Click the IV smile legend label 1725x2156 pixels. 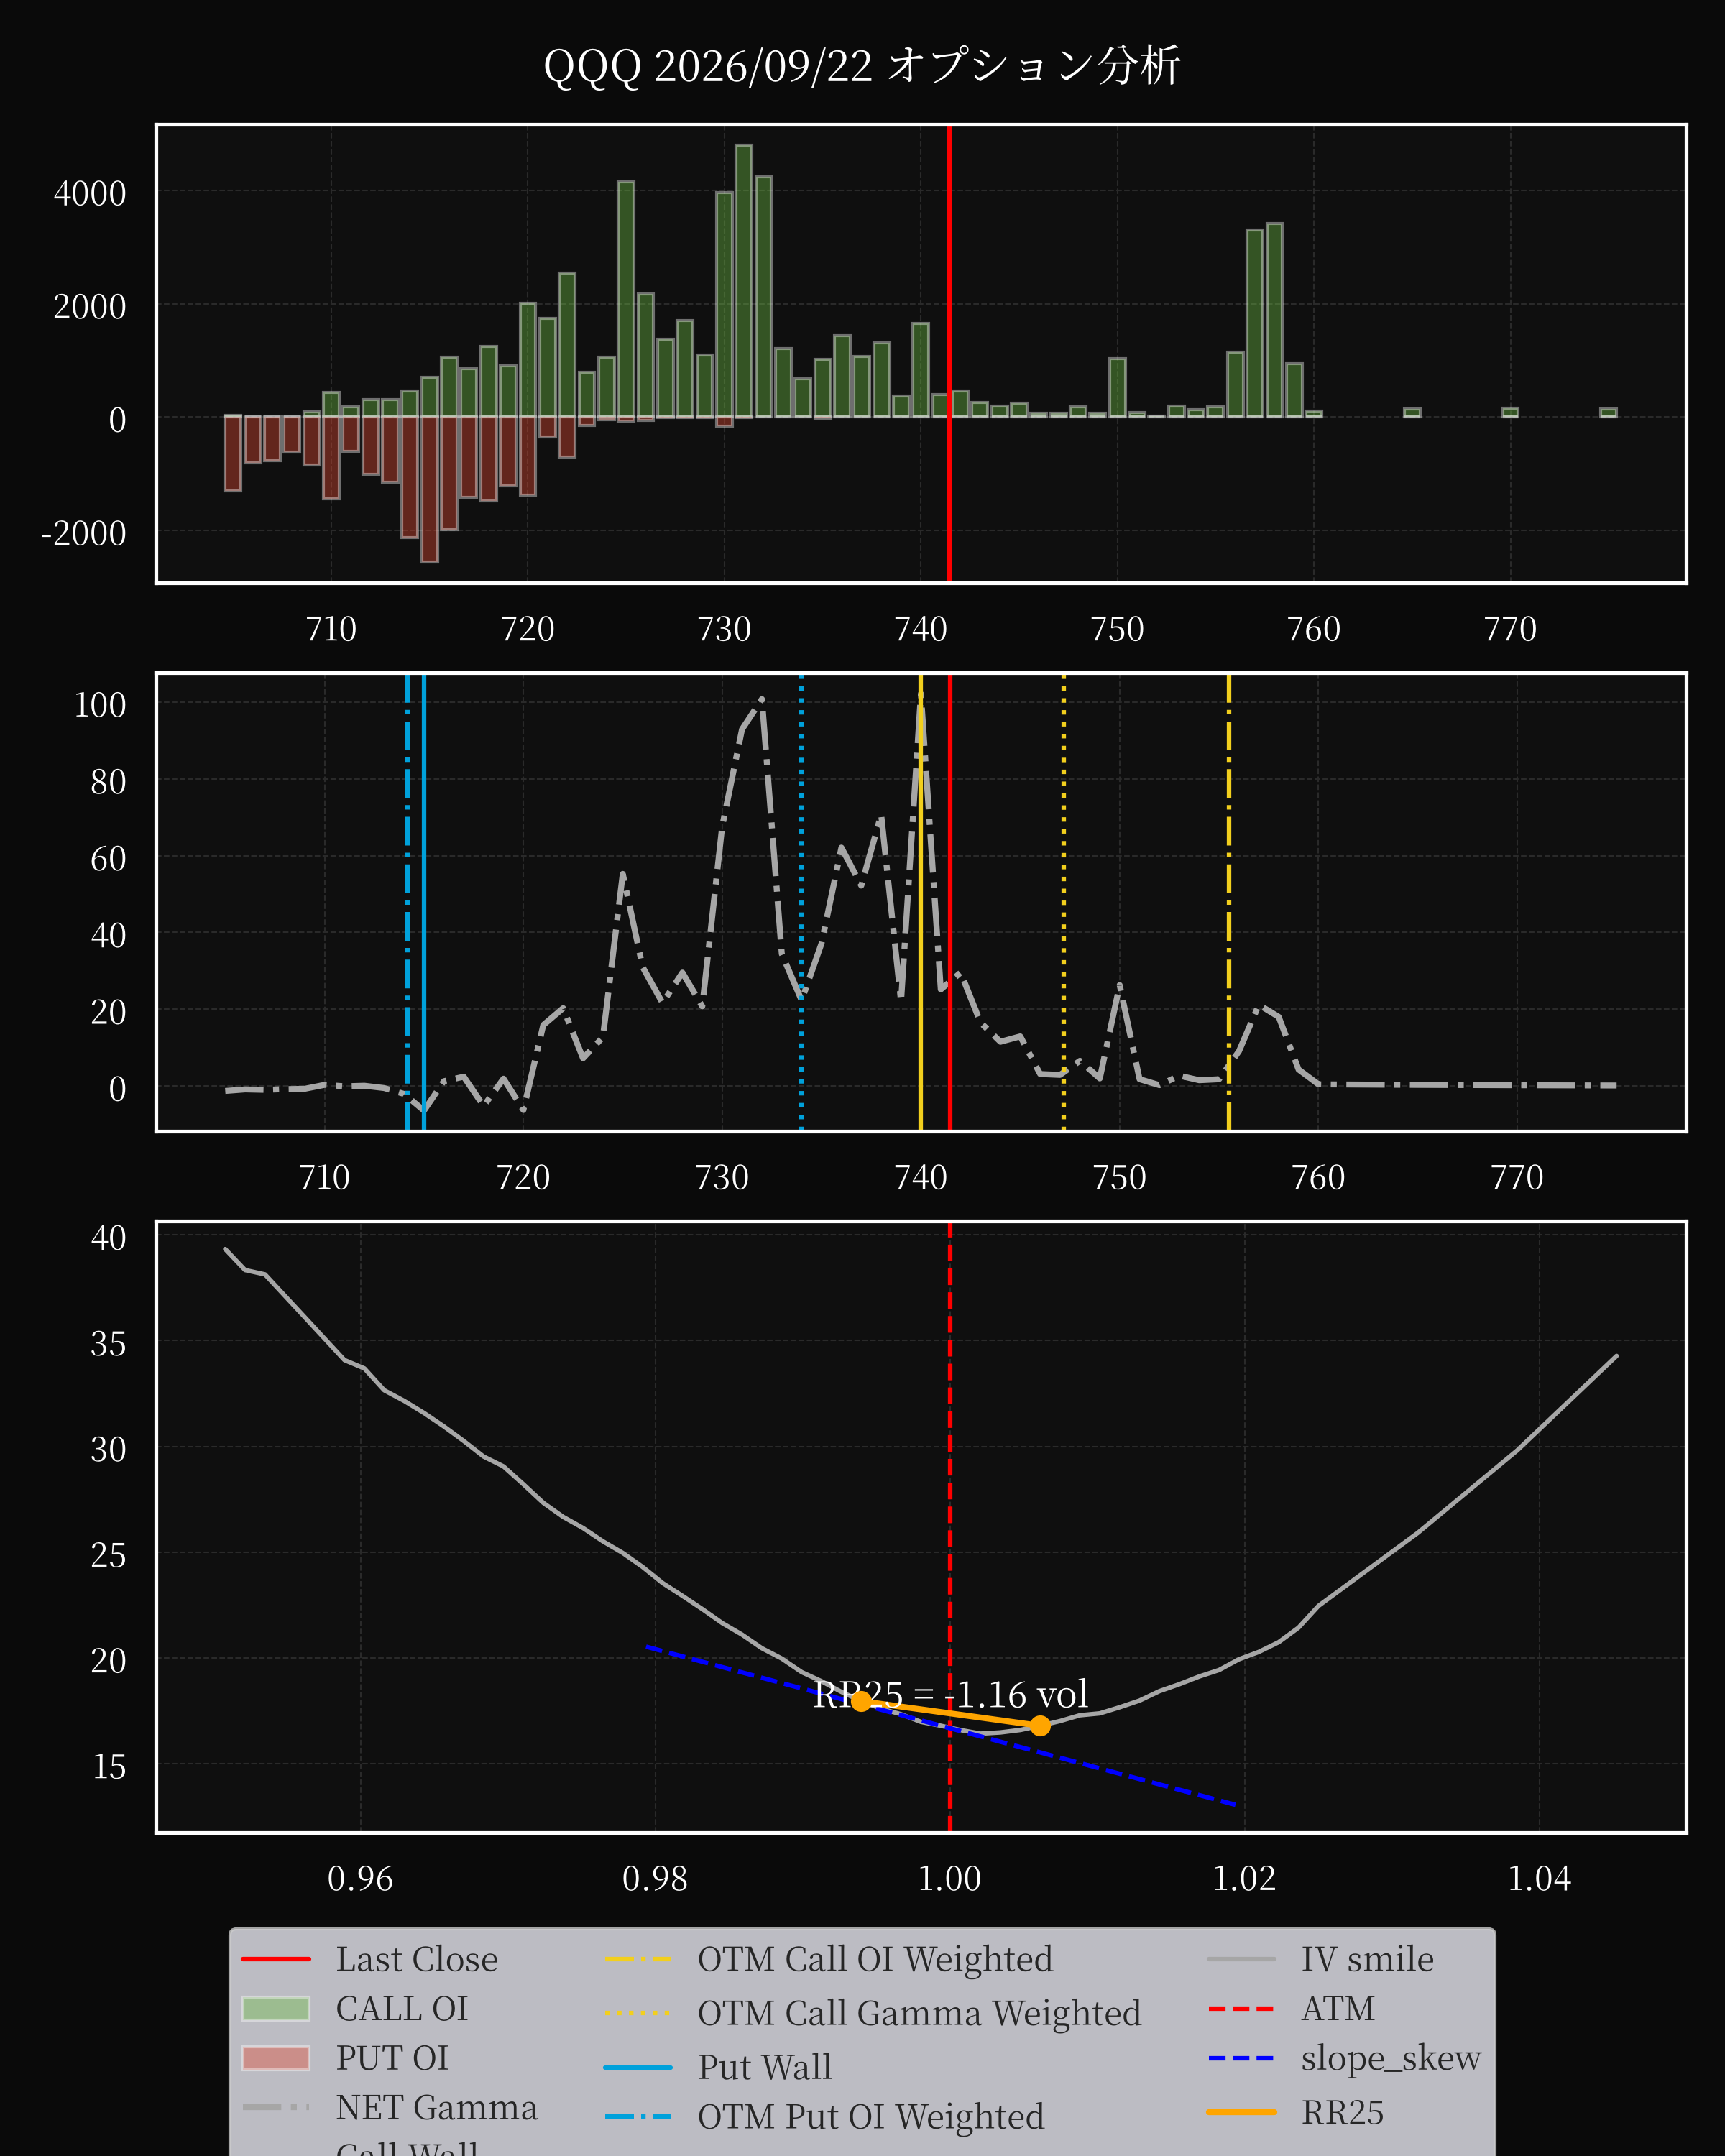[1367, 1959]
